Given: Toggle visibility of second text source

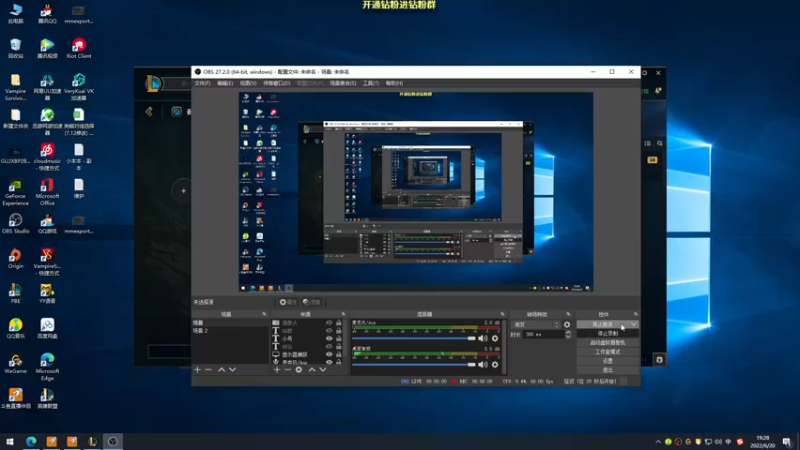Looking at the screenshot, I should click(329, 331).
